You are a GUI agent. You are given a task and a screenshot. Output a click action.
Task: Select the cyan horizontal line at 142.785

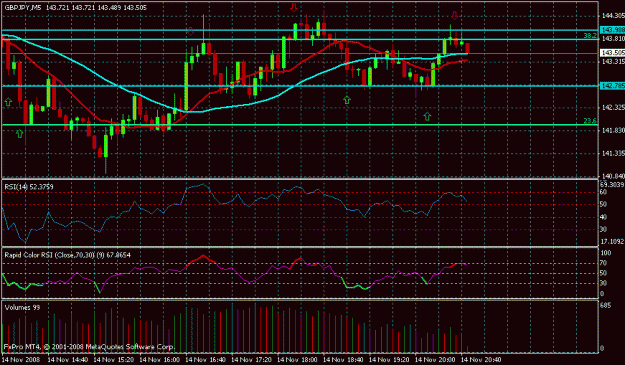pyautogui.click(x=300, y=86)
